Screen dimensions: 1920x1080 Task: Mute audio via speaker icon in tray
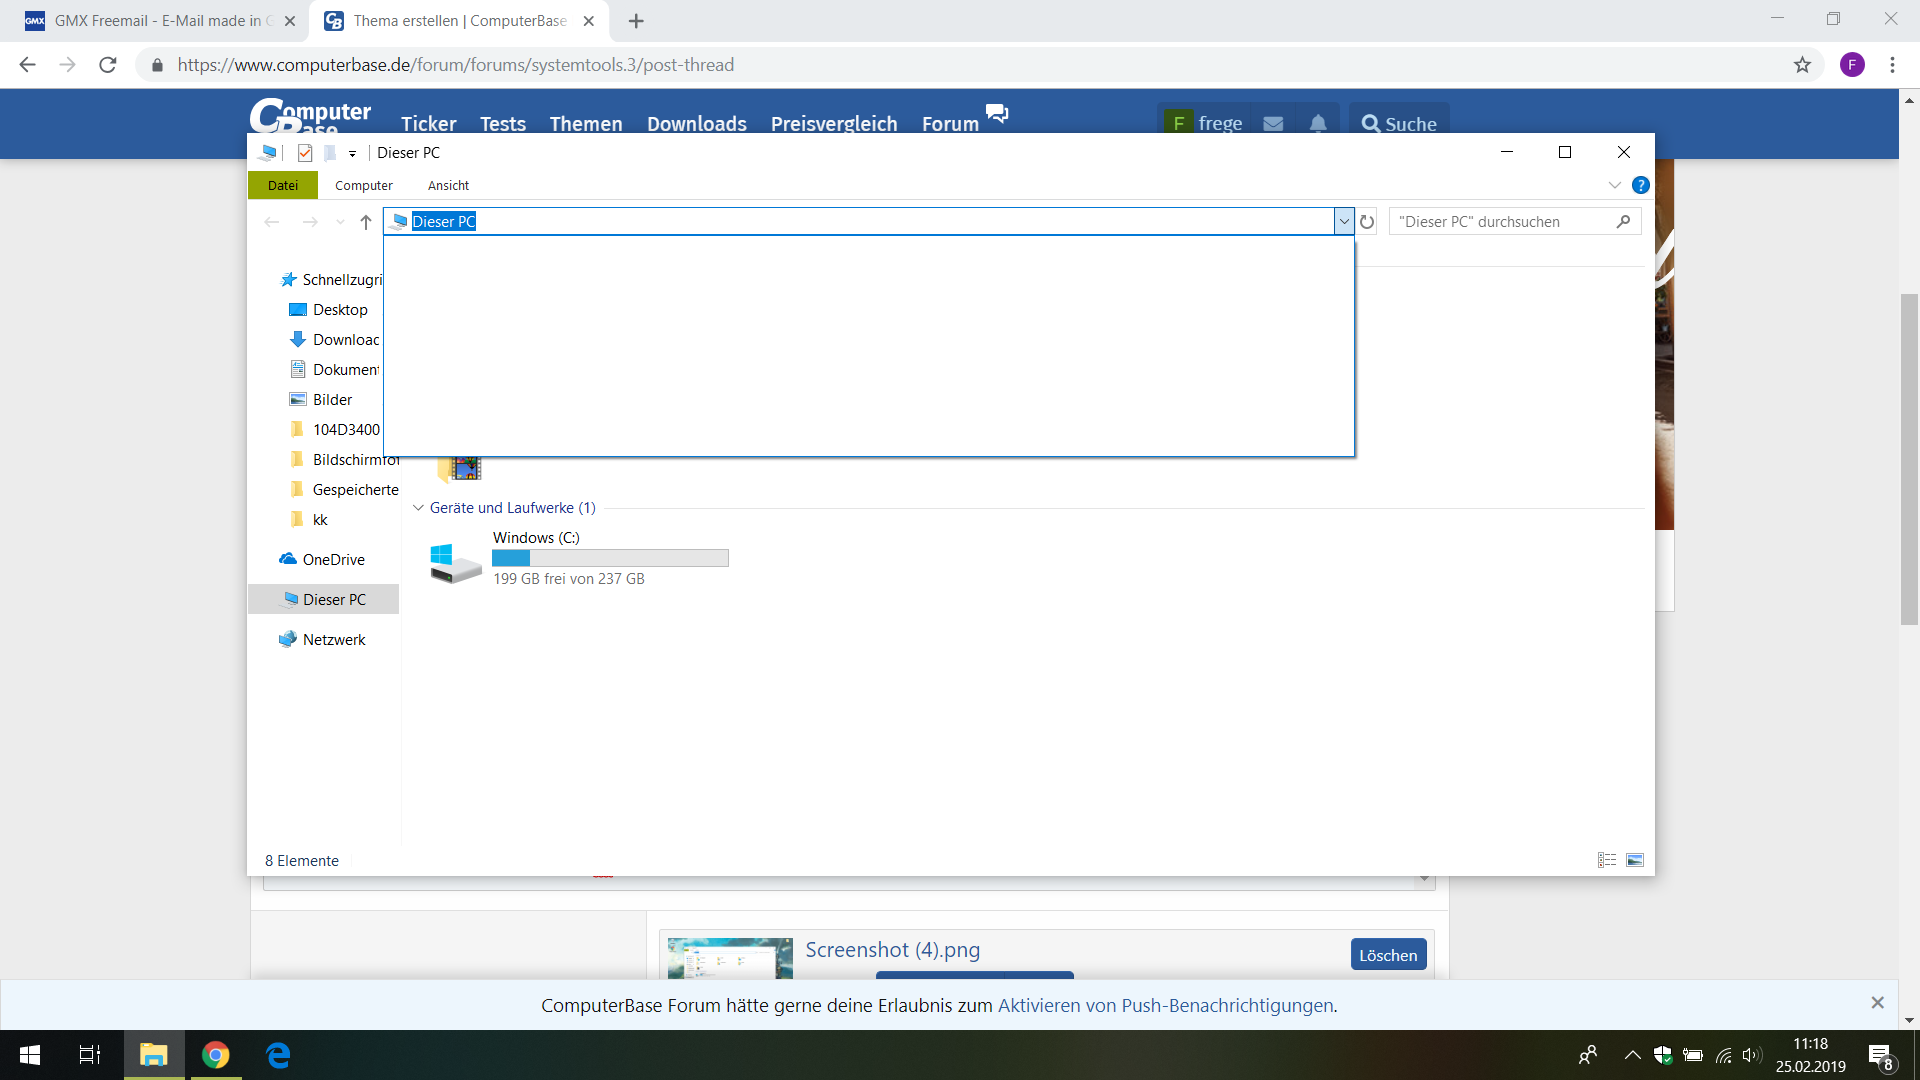(x=1753, y=1055)
